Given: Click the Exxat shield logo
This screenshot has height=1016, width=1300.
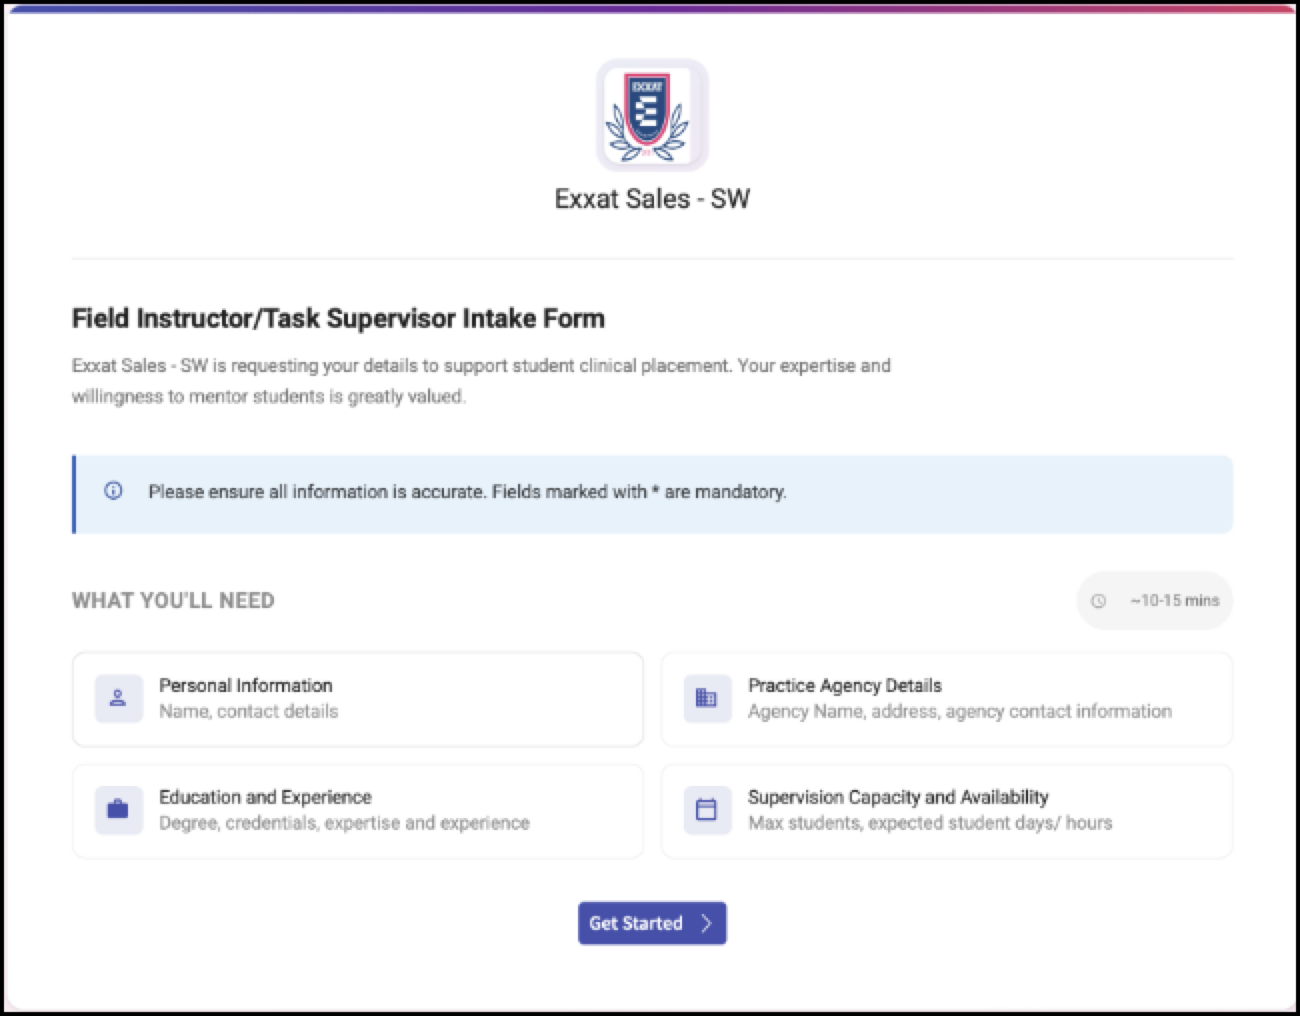Looking at the screenshot, I should (652, 115).
